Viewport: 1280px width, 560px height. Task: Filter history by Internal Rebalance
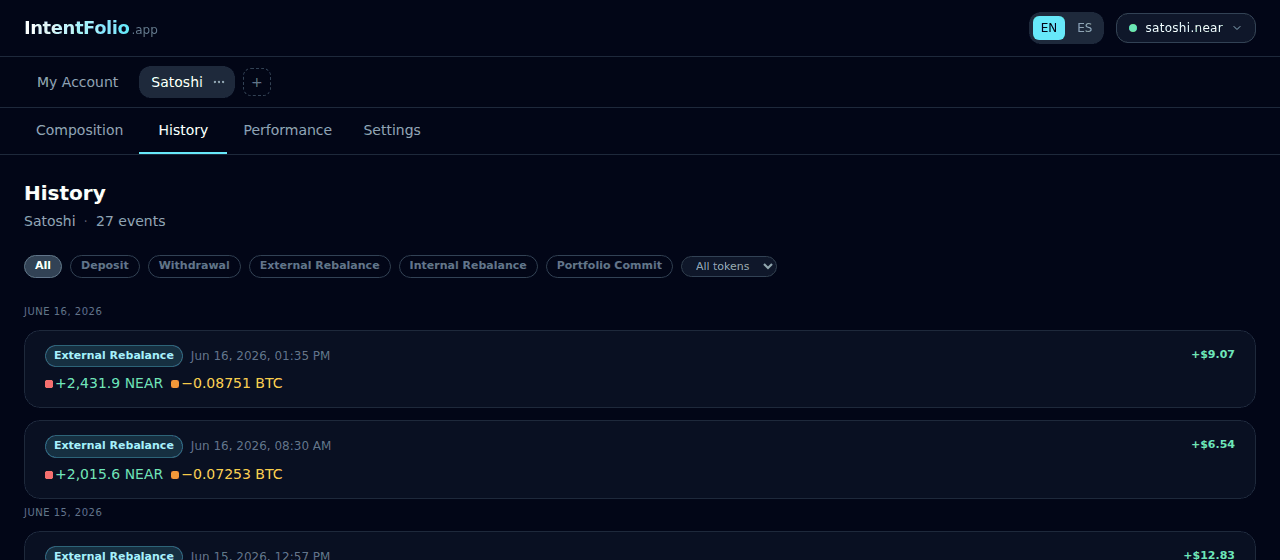point(468,266)
